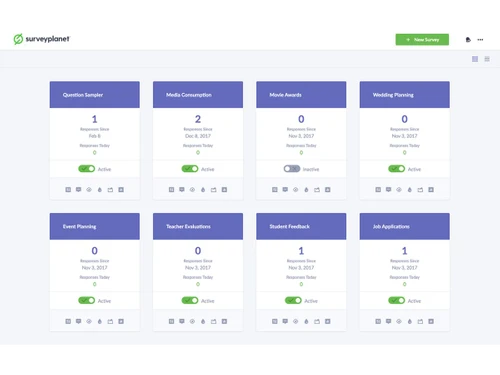Toggle Job Applications active switch
Image resolution: width=500 pixels, height=375 pixels.
[397, 300]
